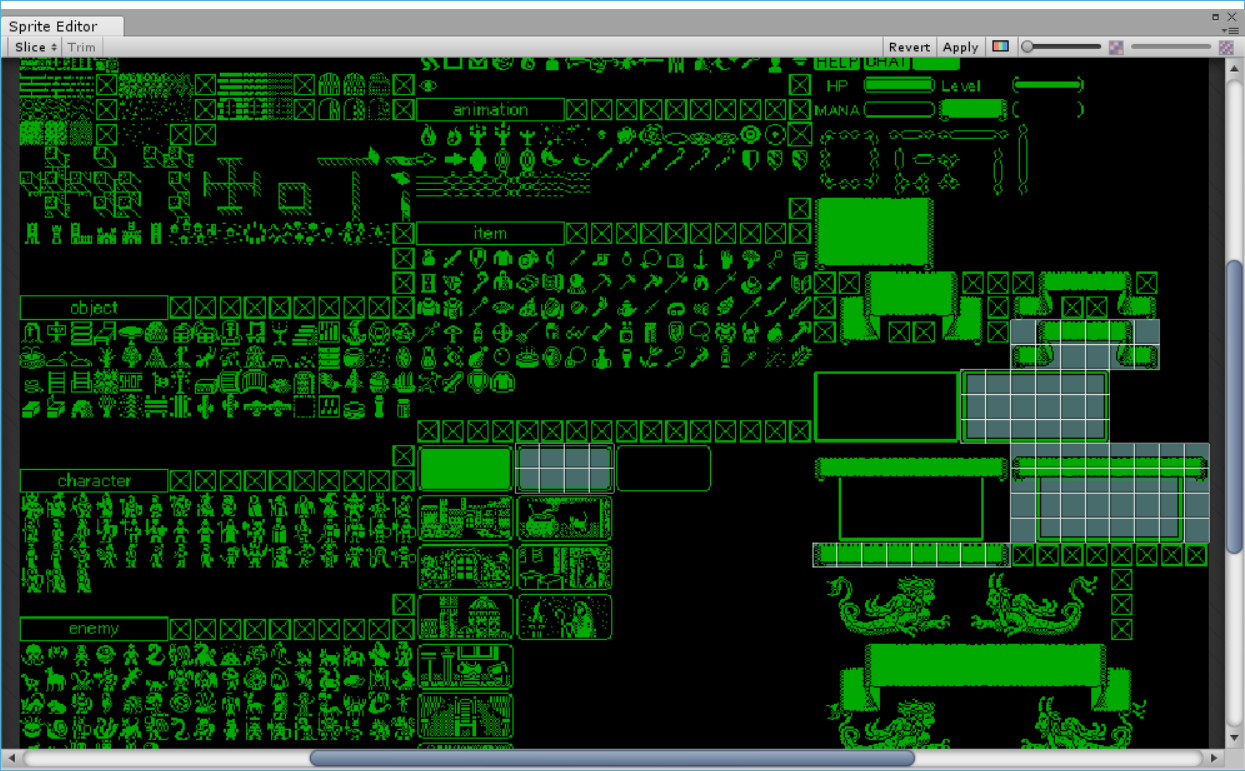The image size is (1245, 771).
Task: Select the flame sprite in the animation section
Action: 430,133
